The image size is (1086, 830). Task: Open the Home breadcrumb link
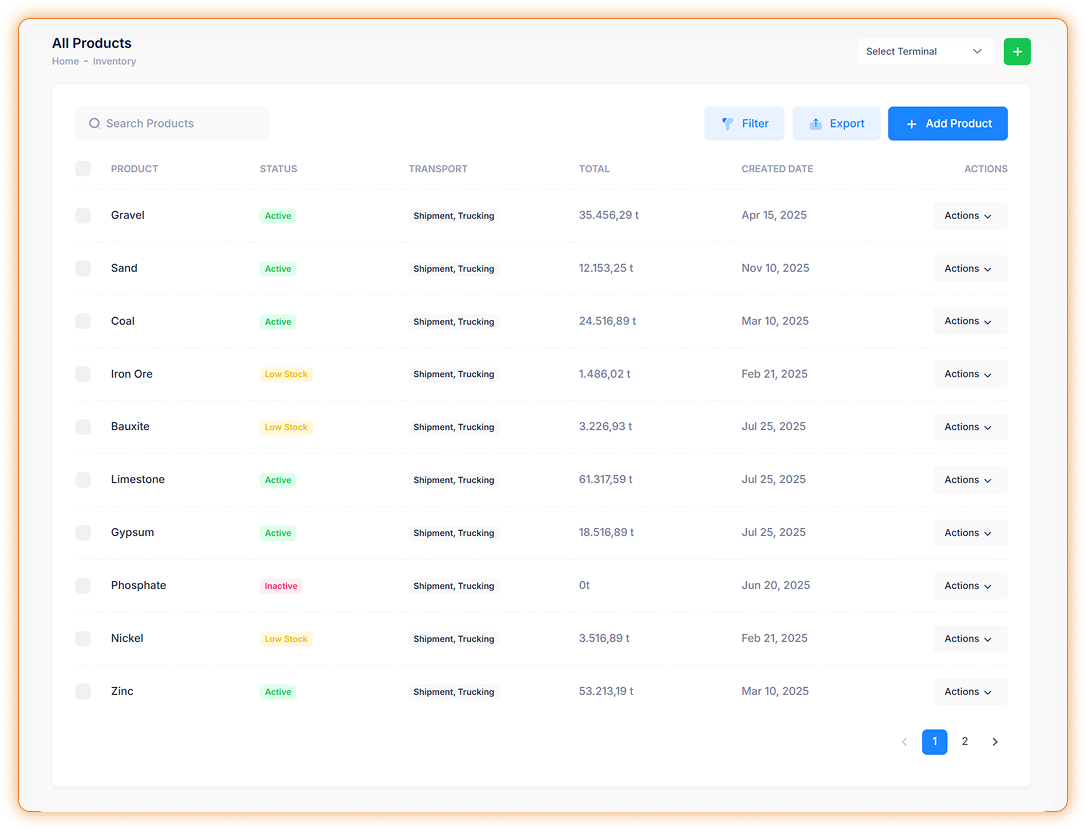pos(65,62)
